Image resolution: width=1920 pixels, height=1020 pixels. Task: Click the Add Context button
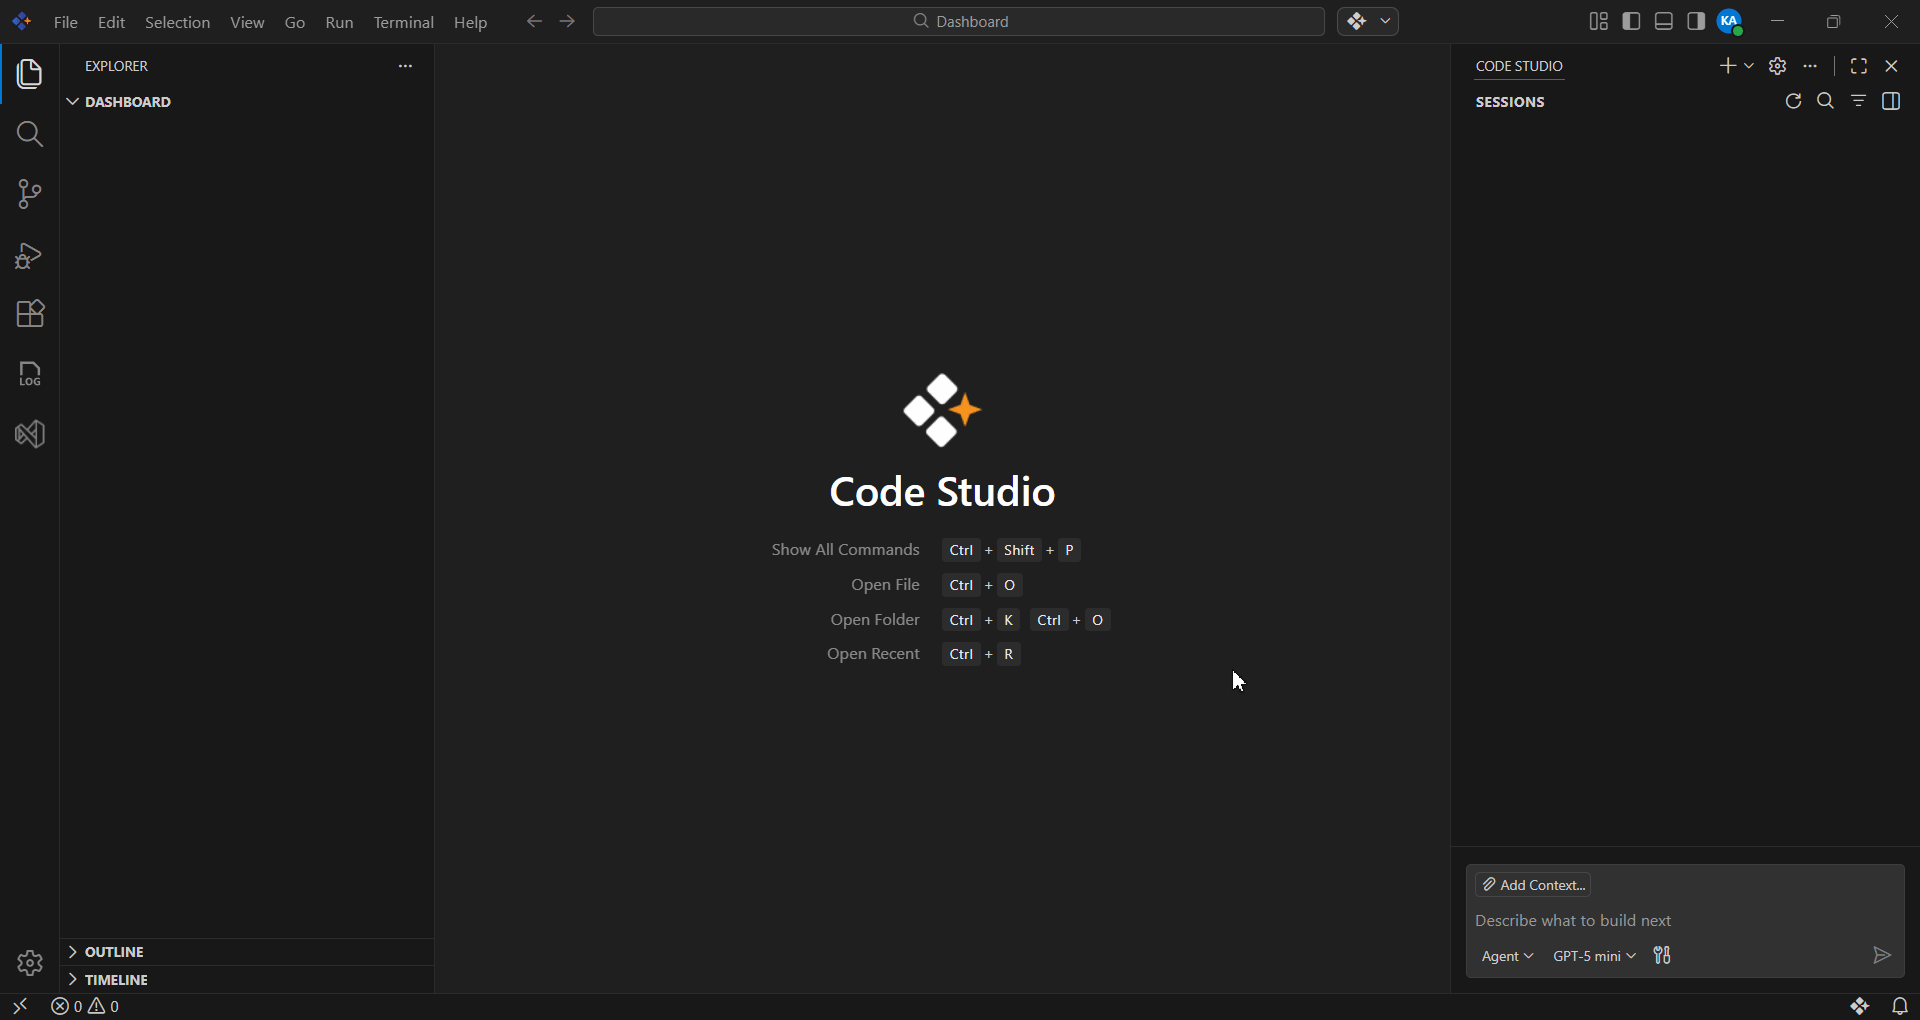tap(1535, 884)
